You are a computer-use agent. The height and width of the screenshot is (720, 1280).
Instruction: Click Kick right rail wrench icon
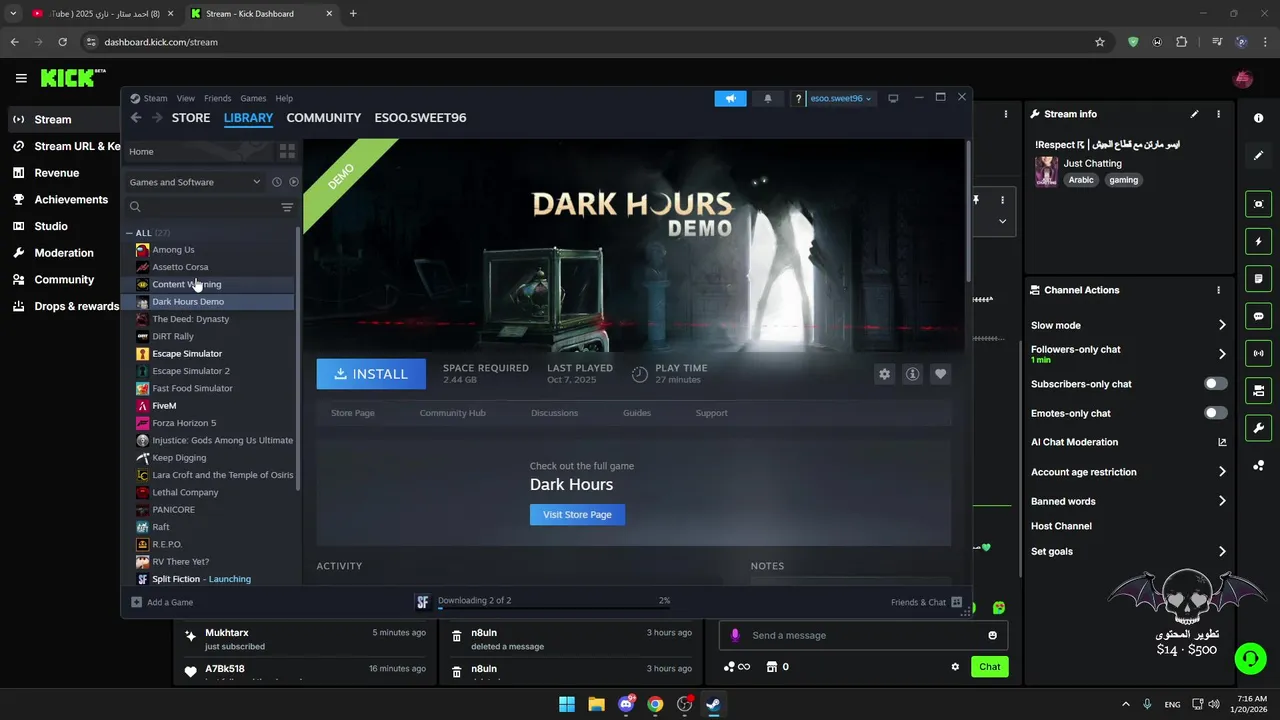click(1258, 428)
